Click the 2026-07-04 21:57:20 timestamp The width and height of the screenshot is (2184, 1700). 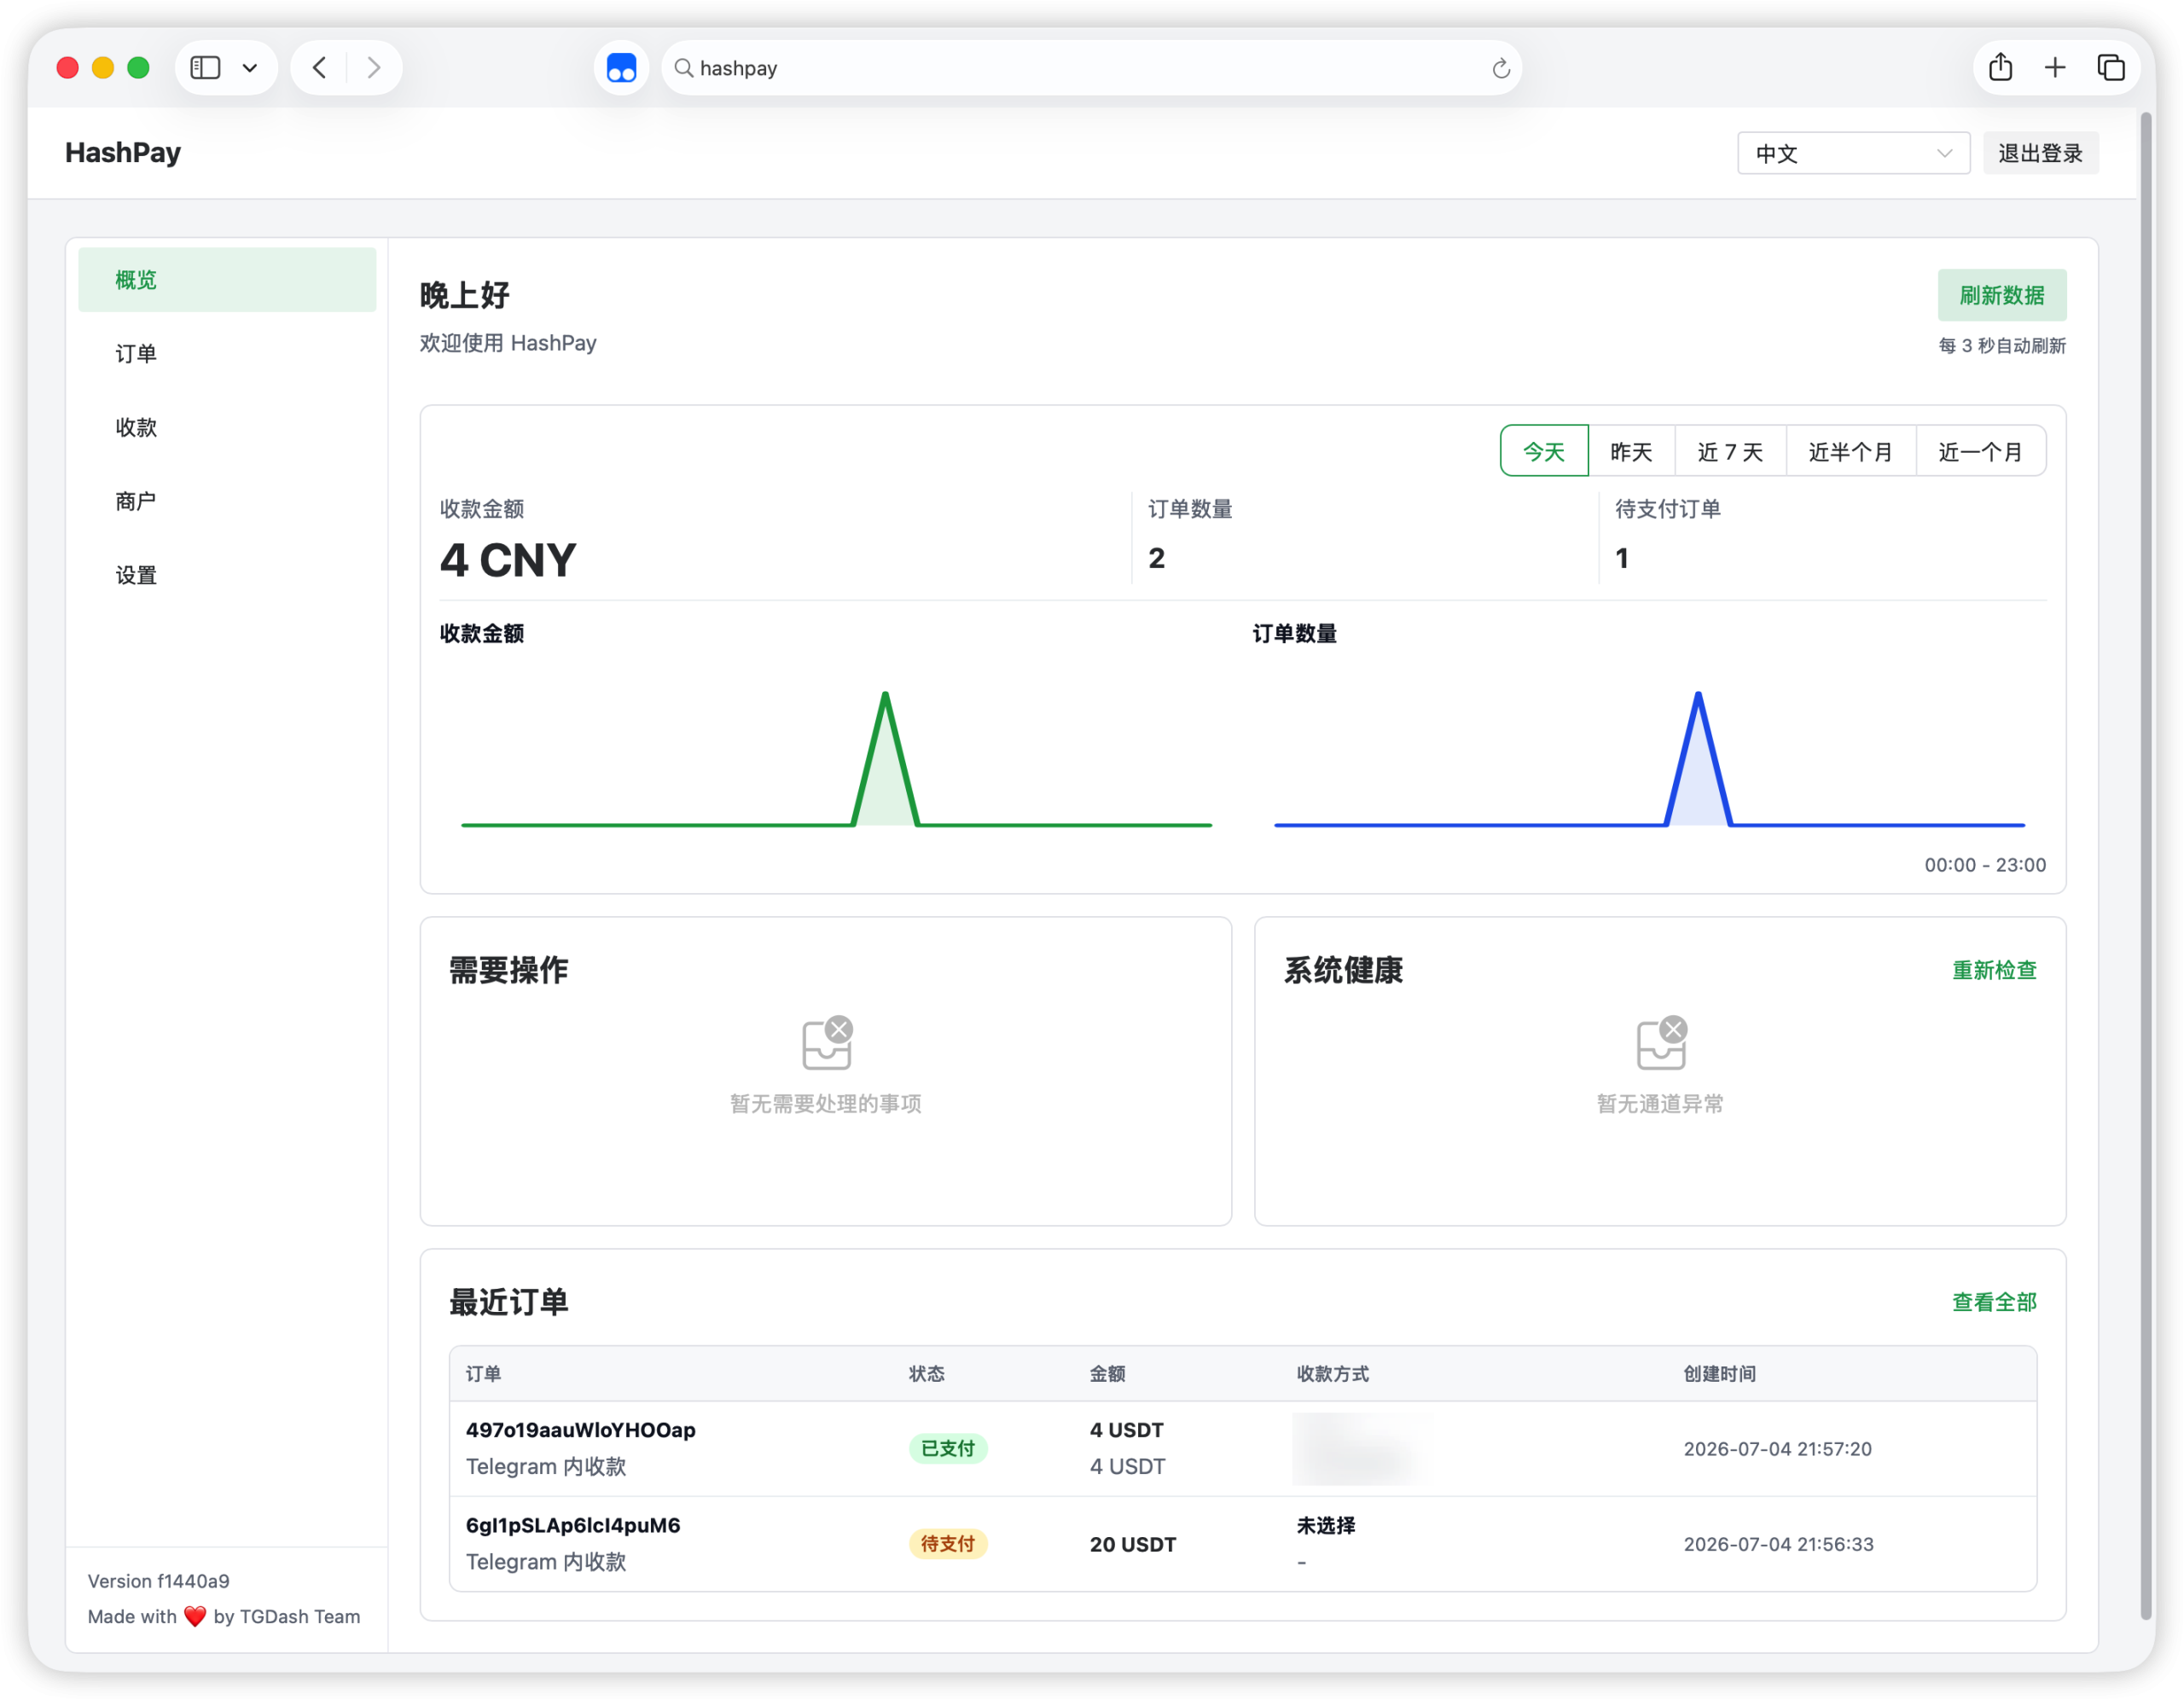tap(1777, 1449)
